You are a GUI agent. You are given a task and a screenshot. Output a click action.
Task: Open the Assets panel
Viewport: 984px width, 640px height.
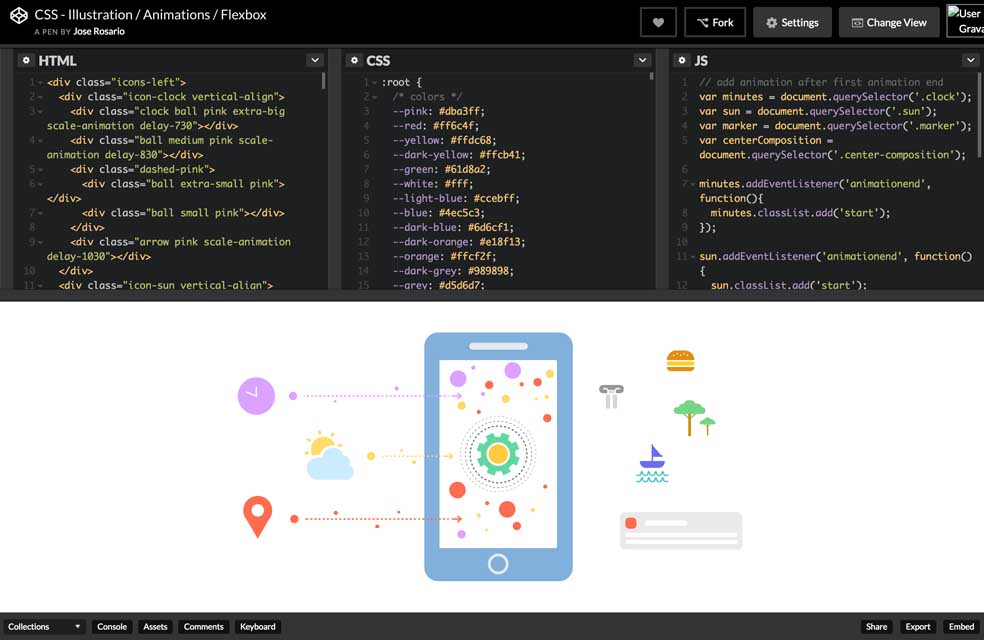(x=155, y=627)
